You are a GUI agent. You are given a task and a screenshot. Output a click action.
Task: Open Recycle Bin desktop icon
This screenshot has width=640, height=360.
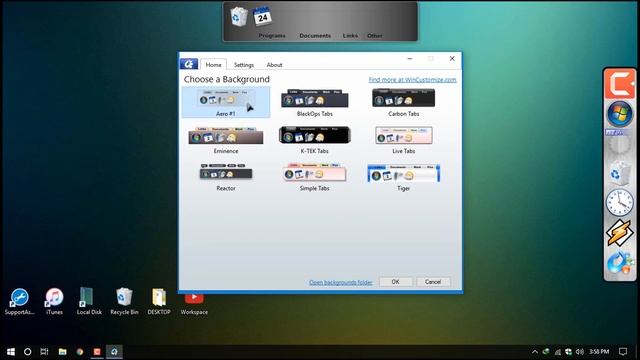(x=124, y=302)
